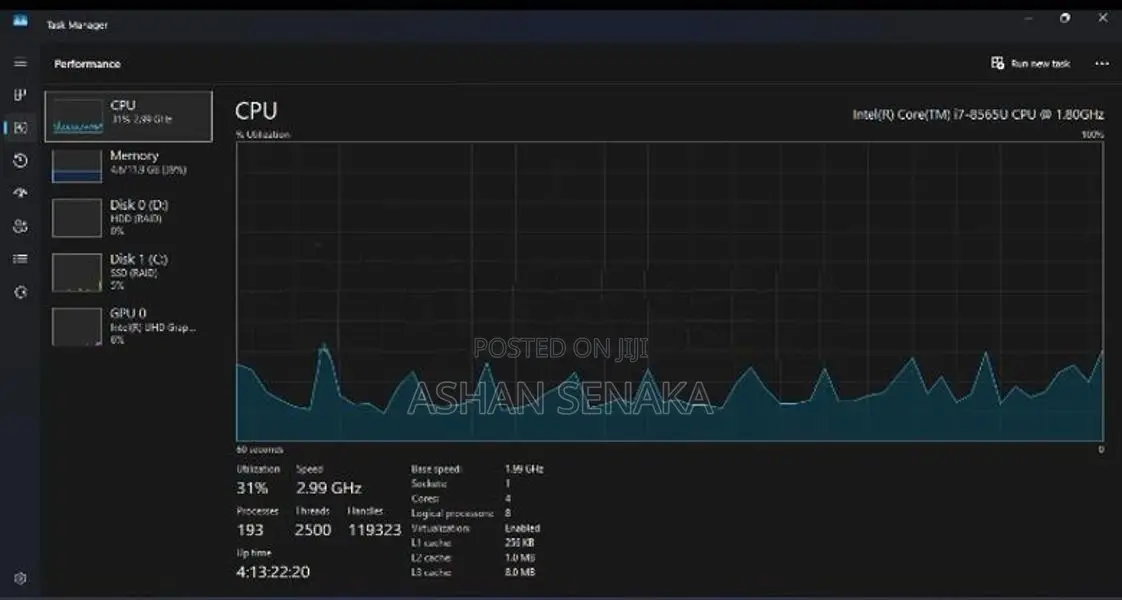
Task: Click the Base speed label
Action: pyautogui.click(x=436, y=469)
